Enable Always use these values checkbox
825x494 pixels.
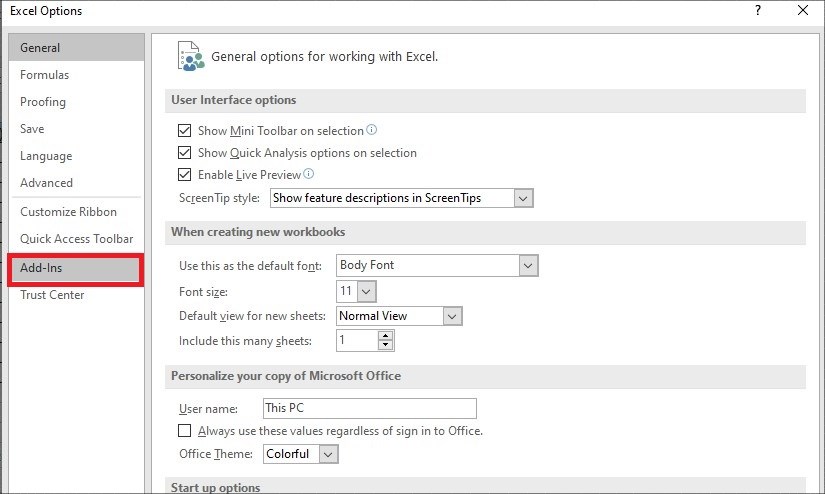(x=184, y=431)
